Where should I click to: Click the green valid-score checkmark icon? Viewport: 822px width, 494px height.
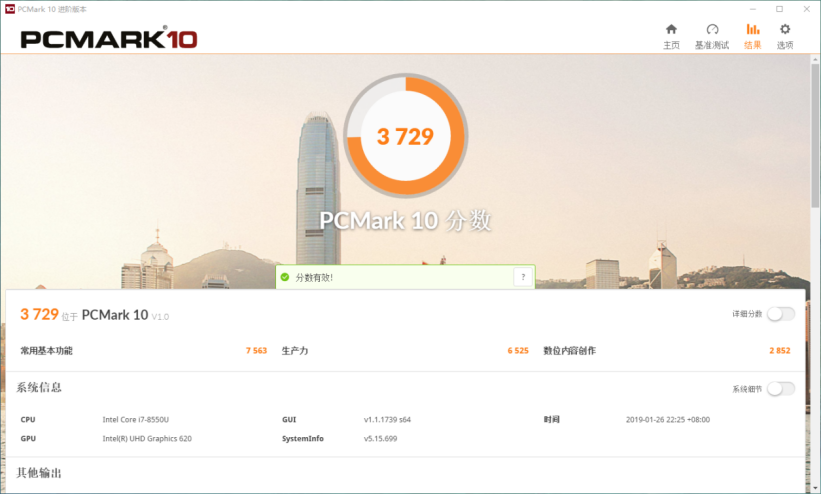tap(285, 277)
